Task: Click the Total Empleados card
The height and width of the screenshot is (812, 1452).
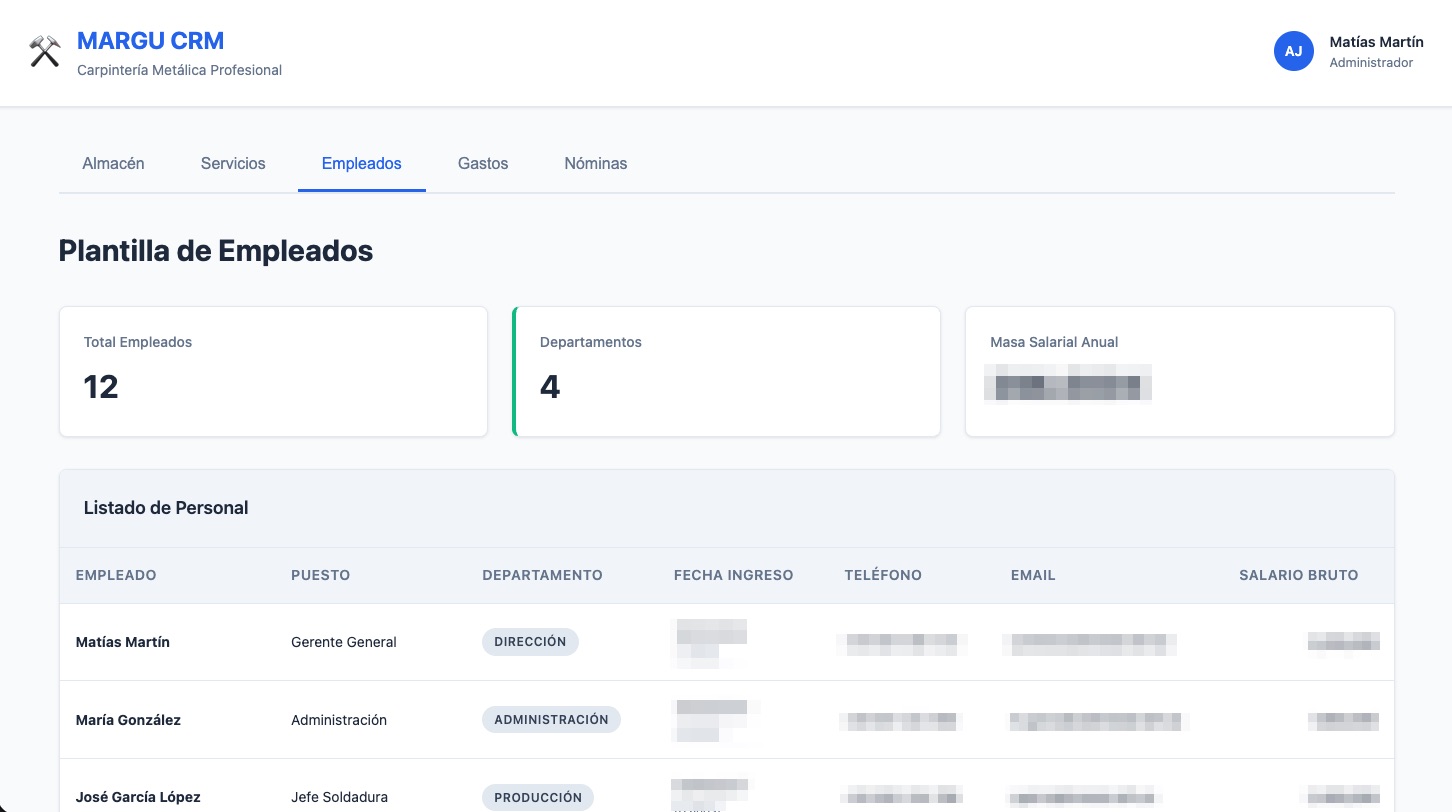Action: (273, 371)
